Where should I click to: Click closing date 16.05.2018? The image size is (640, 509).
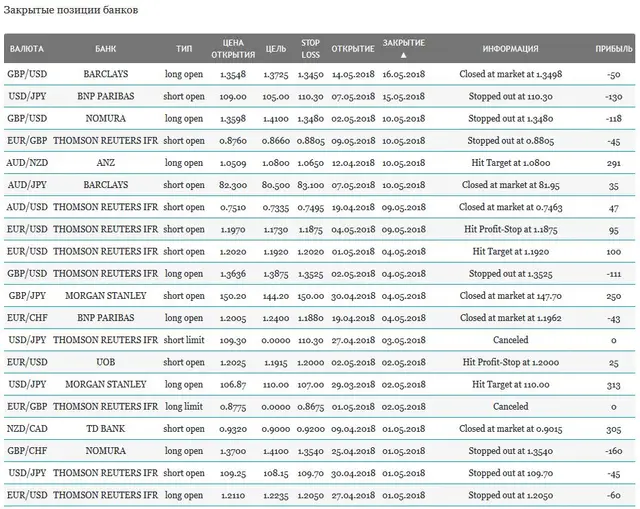click(404, 74)
